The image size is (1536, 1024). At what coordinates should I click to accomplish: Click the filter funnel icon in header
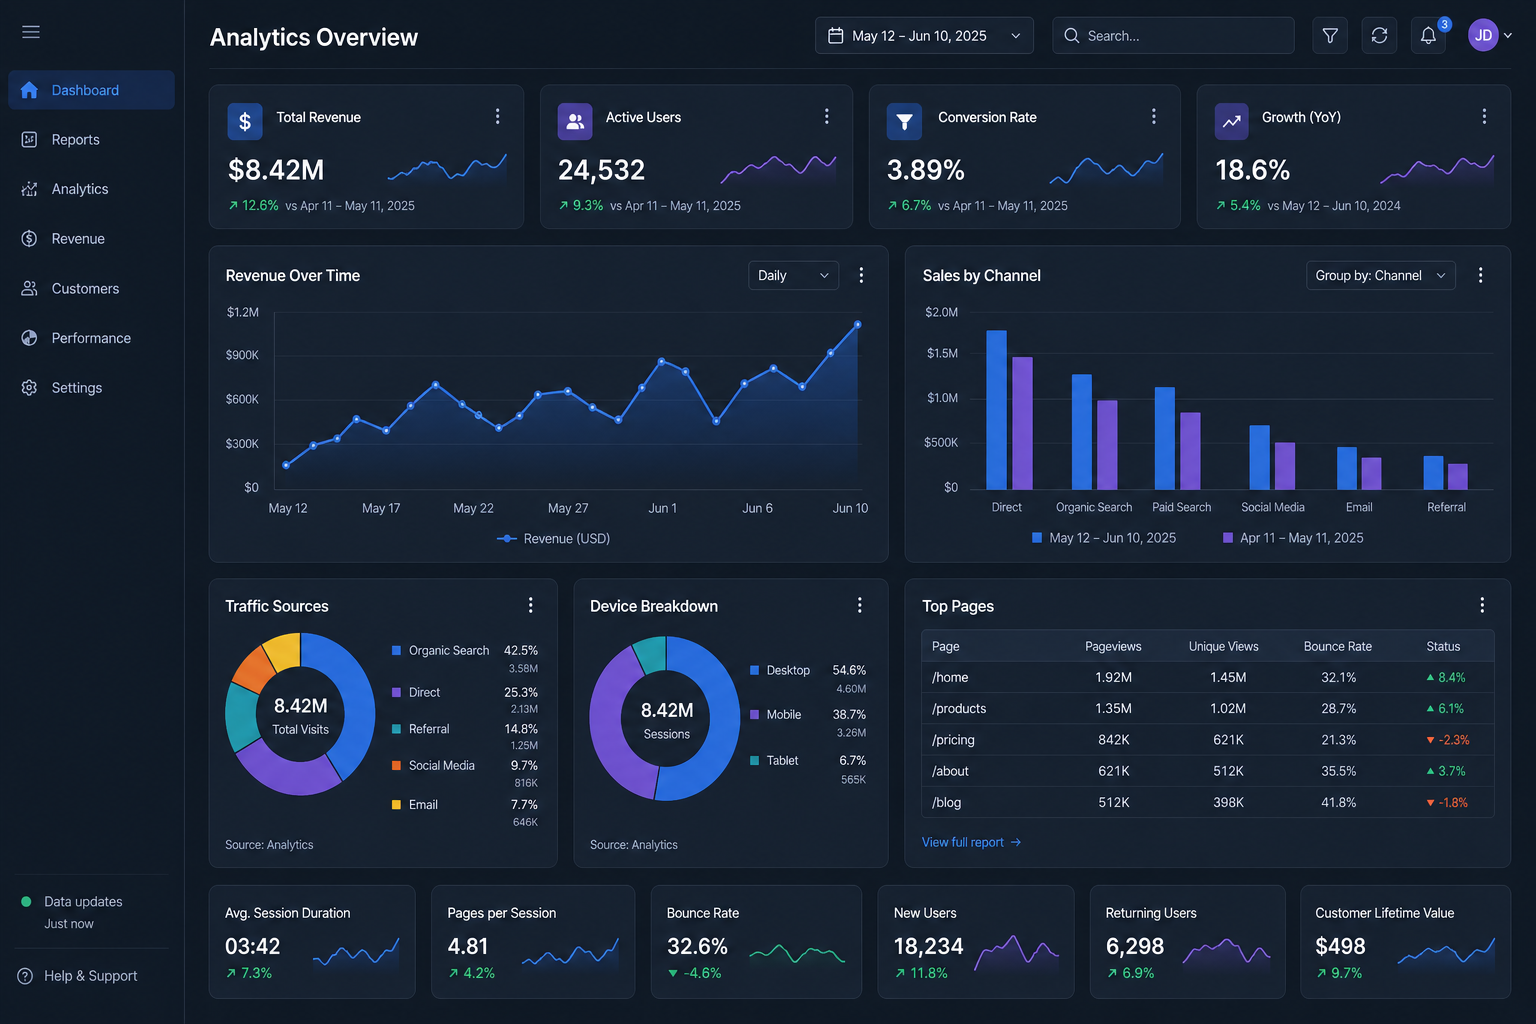(x=1330, y=36)
